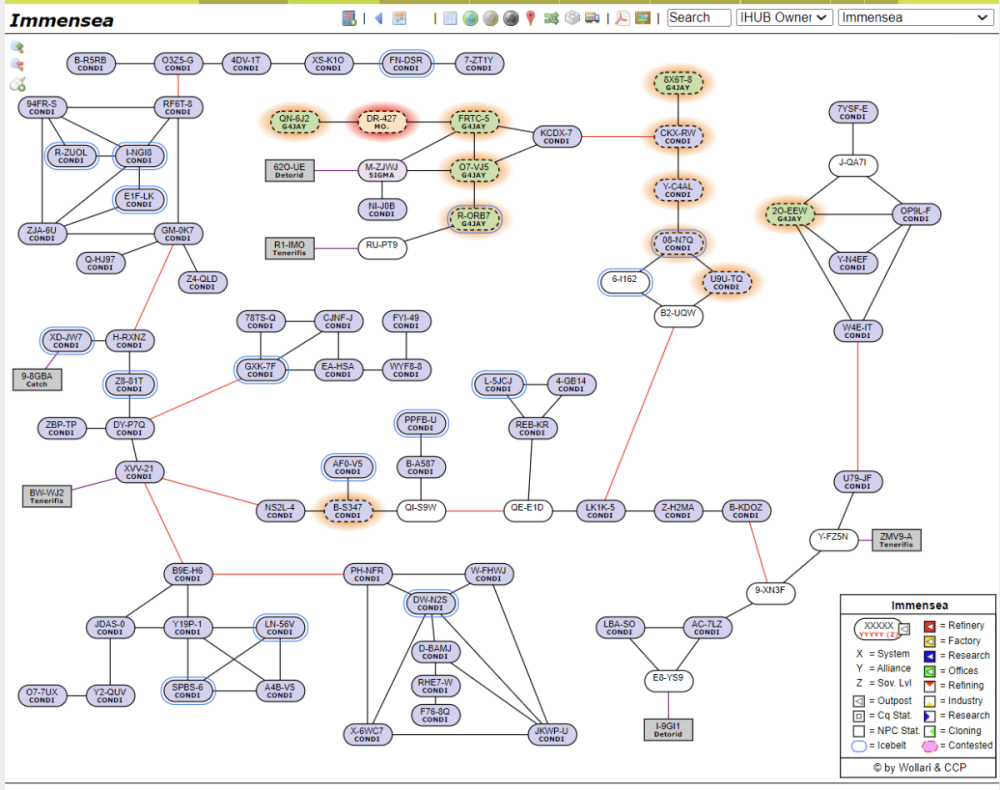The image size is (1000, 790).
Task: Click the green globe icon in toolbar
Action: [469, 18]
